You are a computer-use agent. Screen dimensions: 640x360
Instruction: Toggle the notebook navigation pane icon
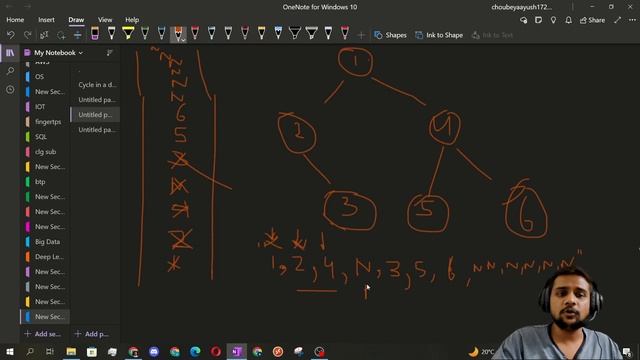10,53
